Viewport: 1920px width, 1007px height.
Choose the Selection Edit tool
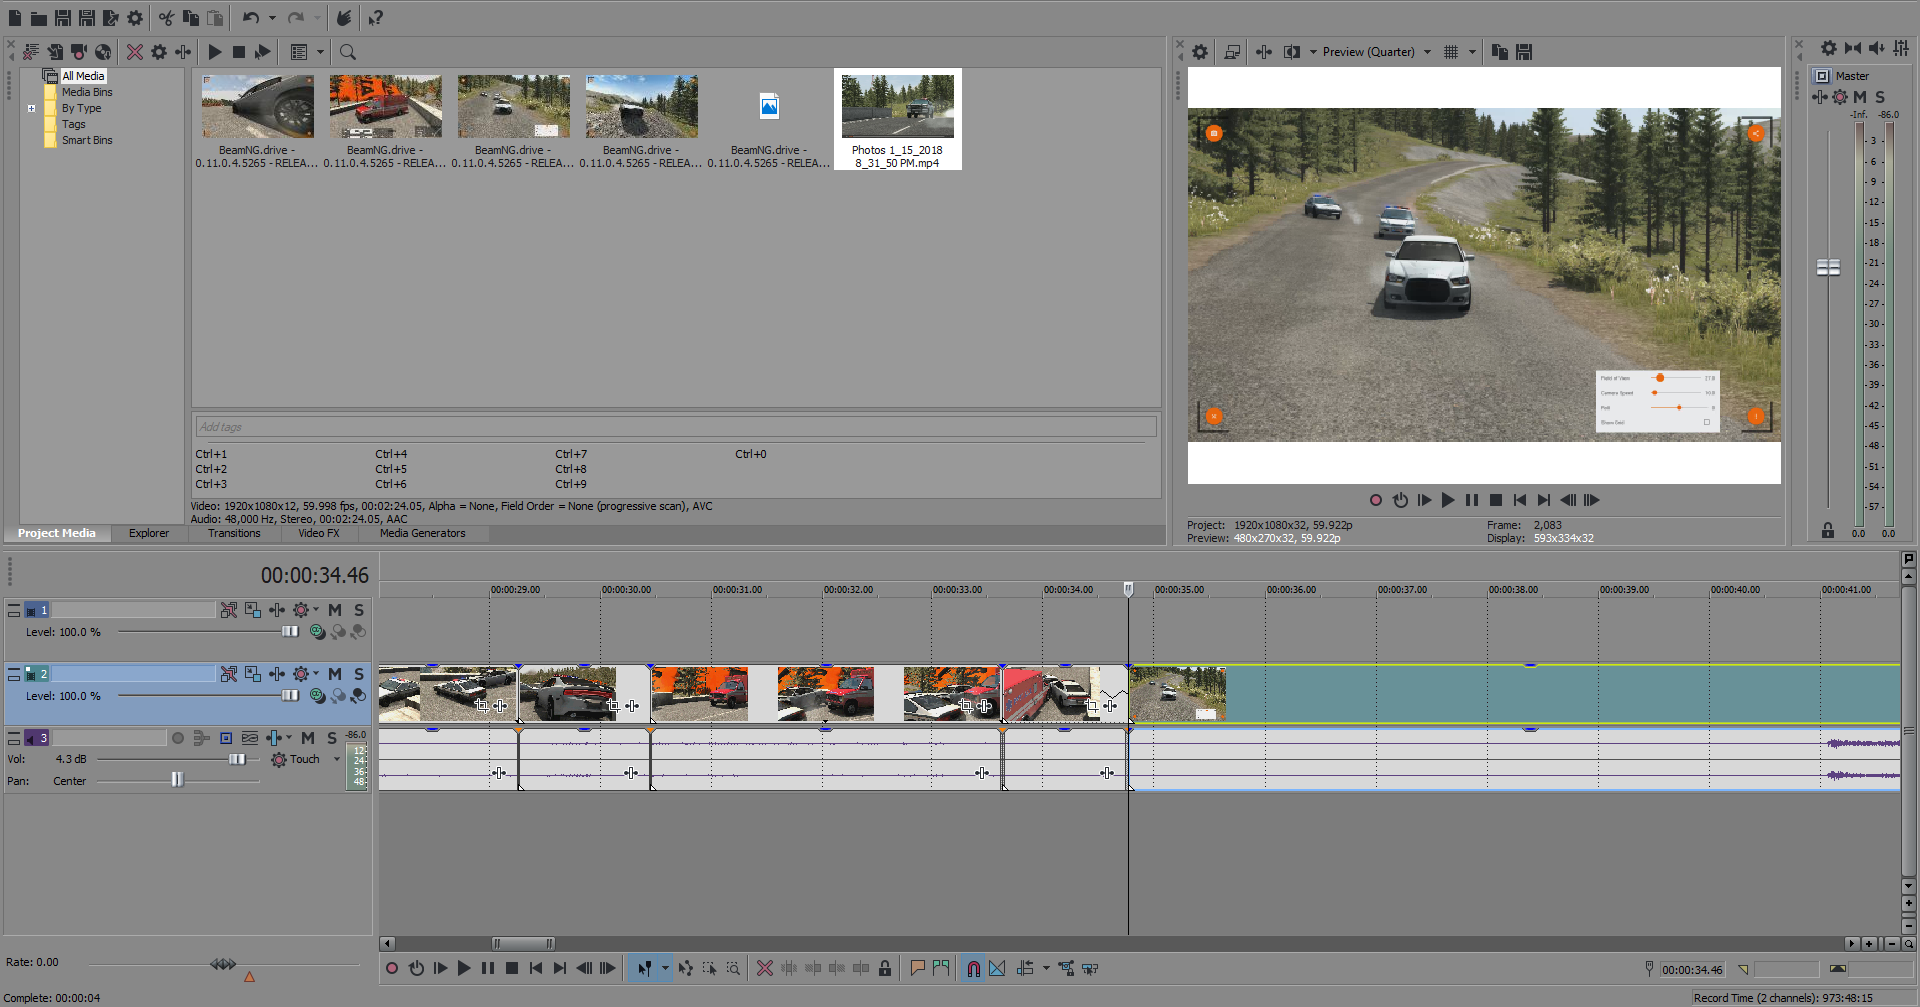coord(709,968)
